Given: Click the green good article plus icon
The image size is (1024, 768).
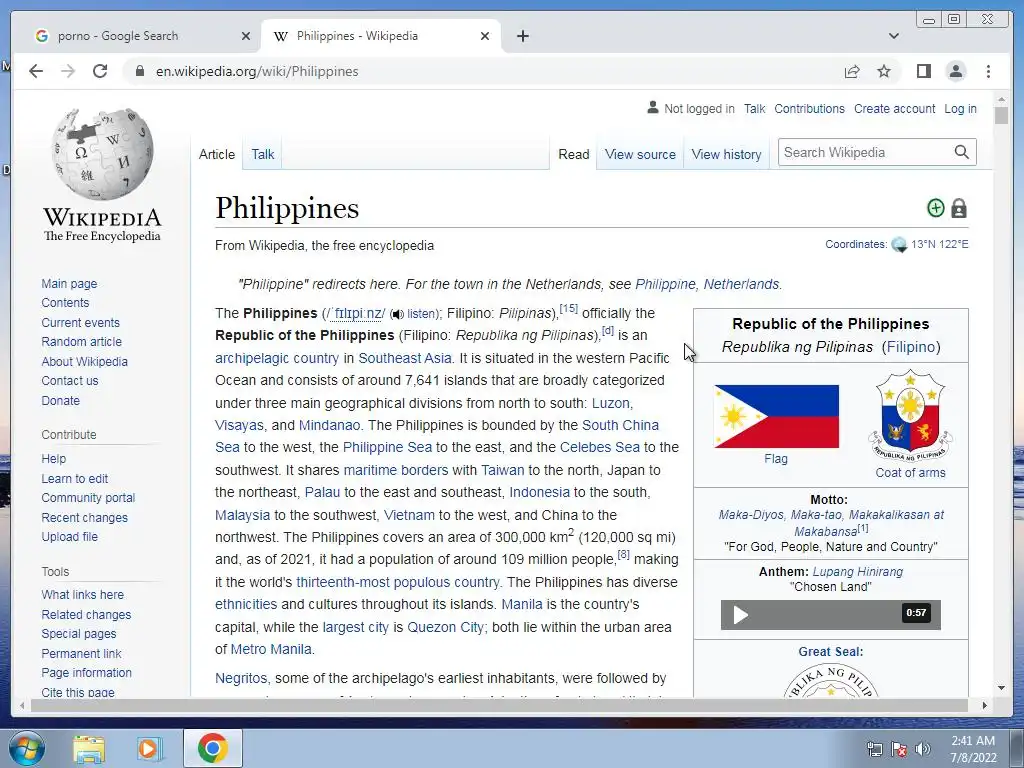Looking at the screenshot, I should (x=936, y=208).
